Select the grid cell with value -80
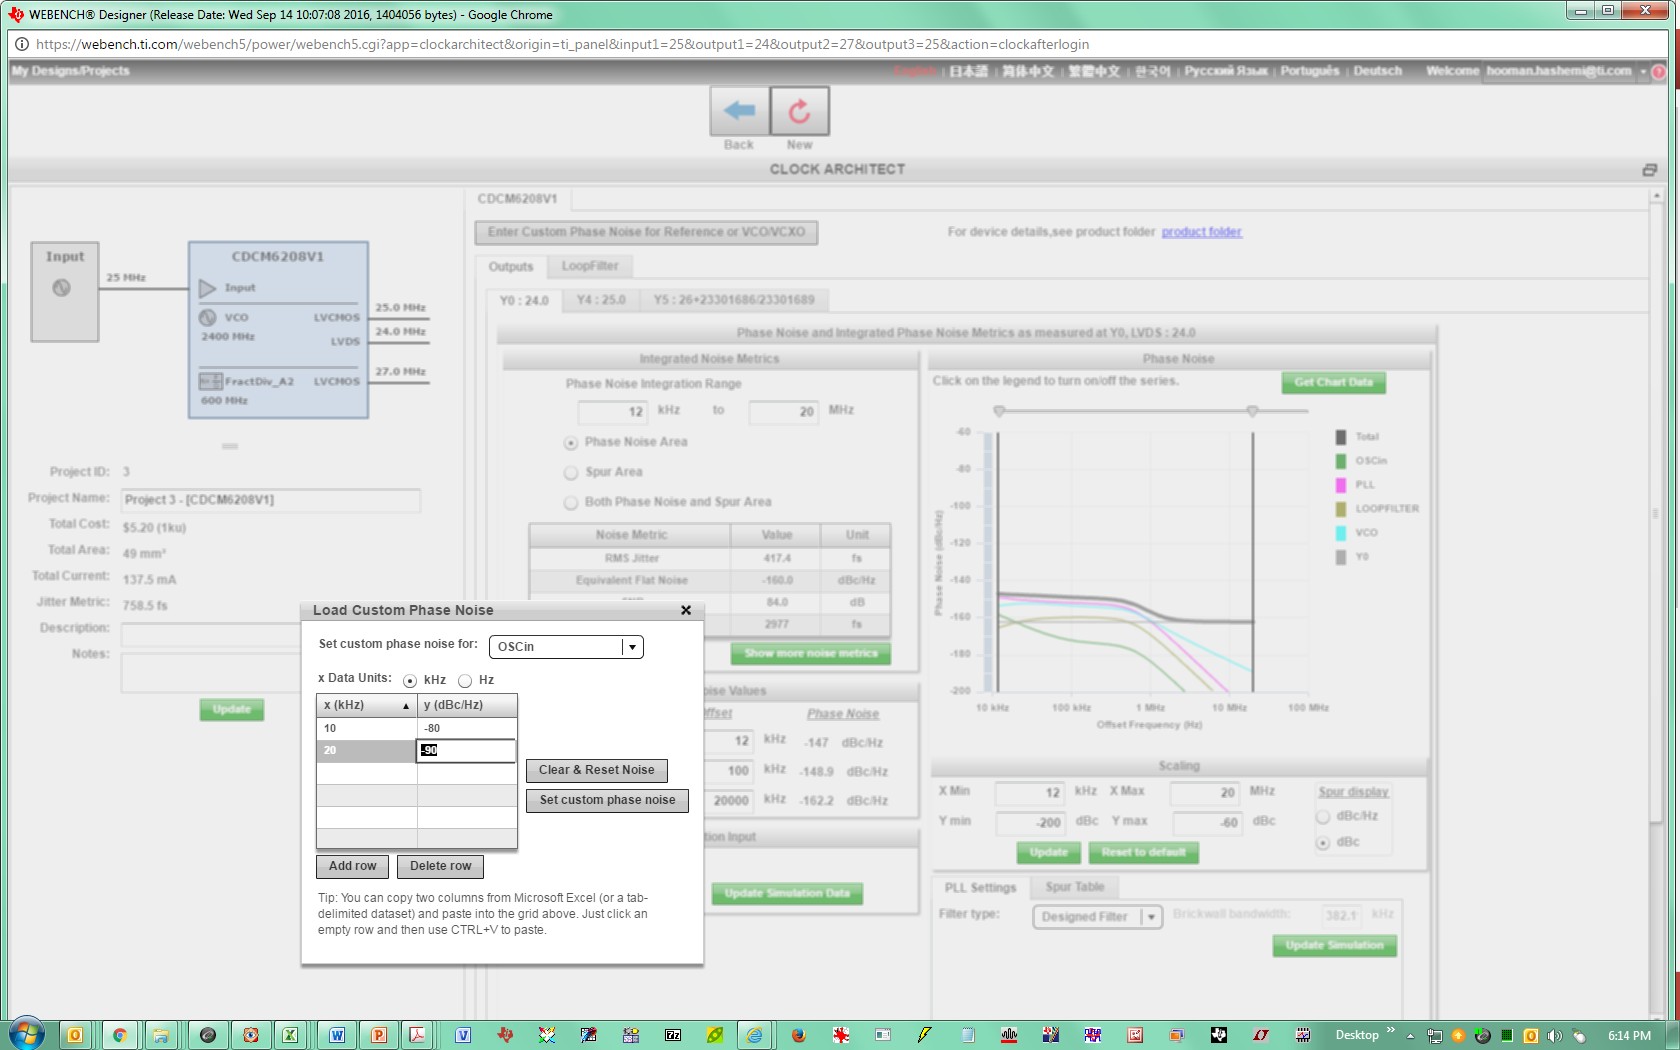The image size is (1680, 1050). pyautogui.click(x=467, y=728)
